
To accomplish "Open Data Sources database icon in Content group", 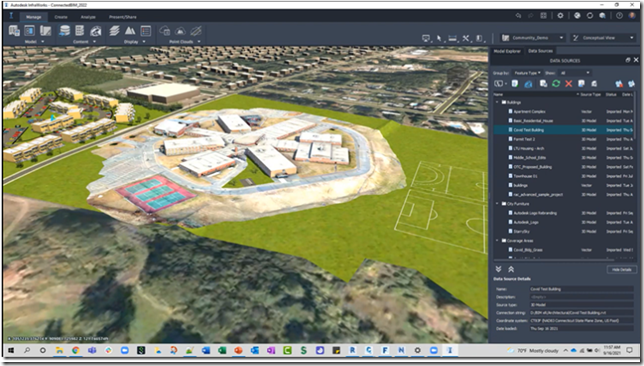I will (x=64, y=31).
